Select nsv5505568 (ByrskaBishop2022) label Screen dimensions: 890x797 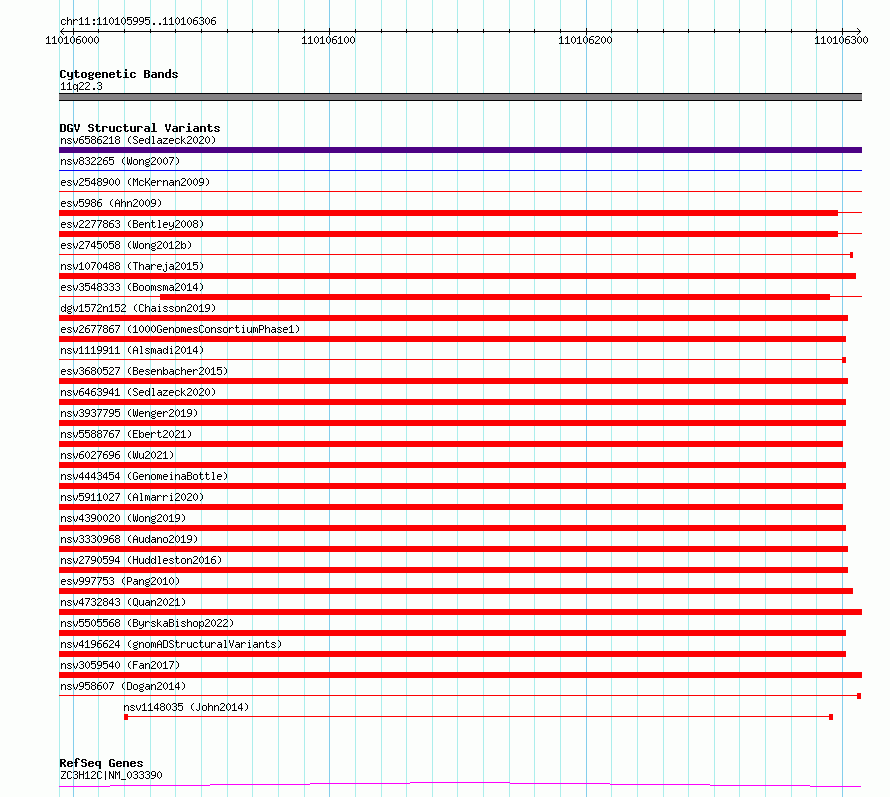tap(147, 623)
